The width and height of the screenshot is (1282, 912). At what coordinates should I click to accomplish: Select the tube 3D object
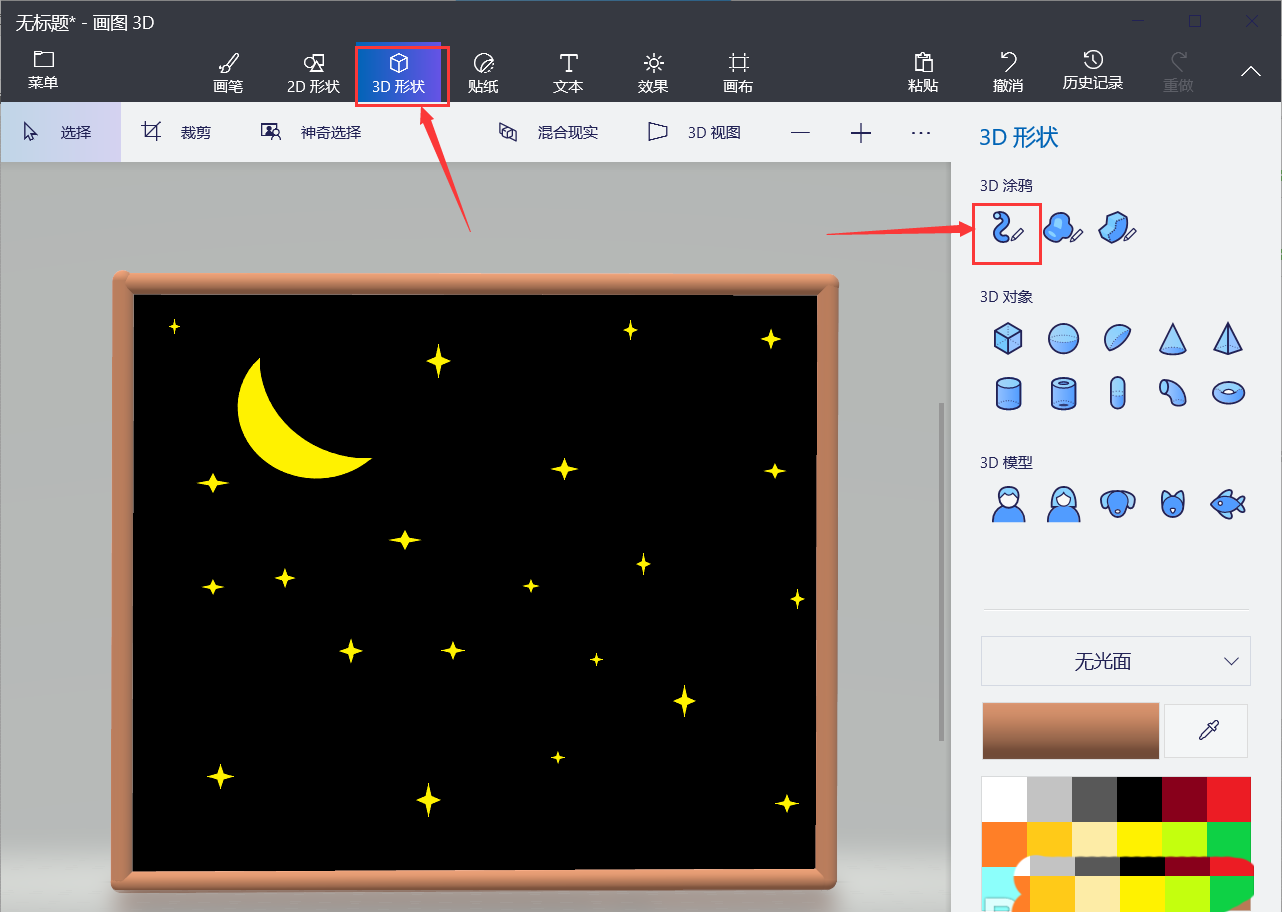(1063, 393)
